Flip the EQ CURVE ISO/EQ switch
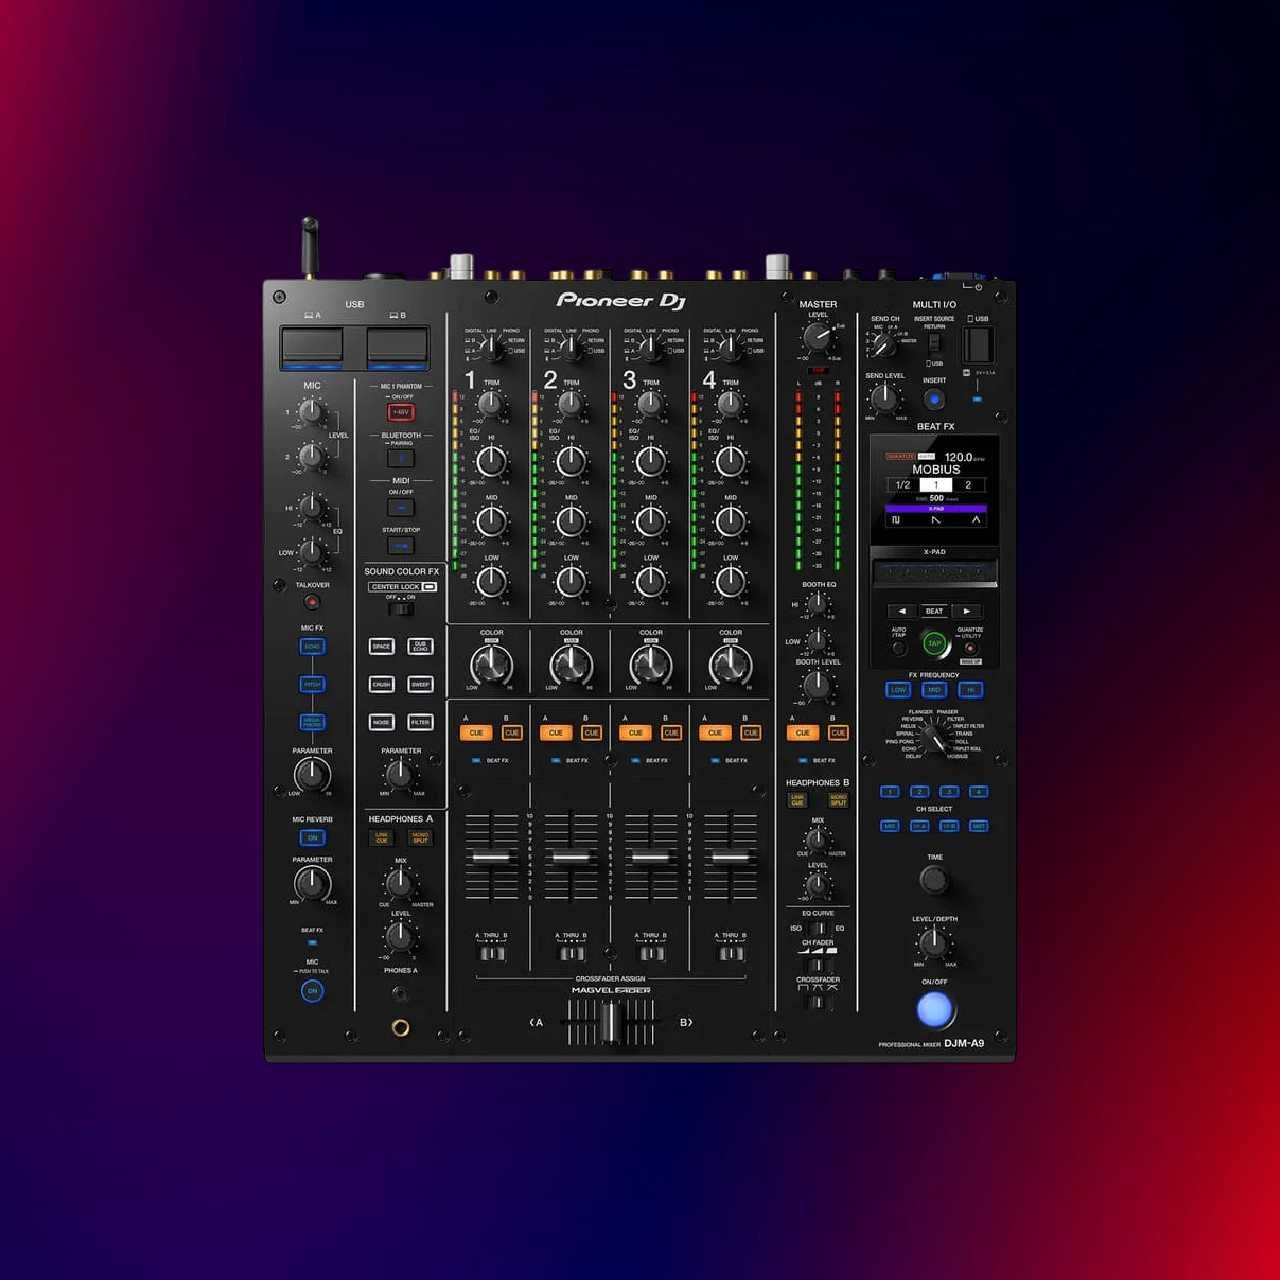The height and width of the screenshot is (1280, 1280). (x=818, y=929)
